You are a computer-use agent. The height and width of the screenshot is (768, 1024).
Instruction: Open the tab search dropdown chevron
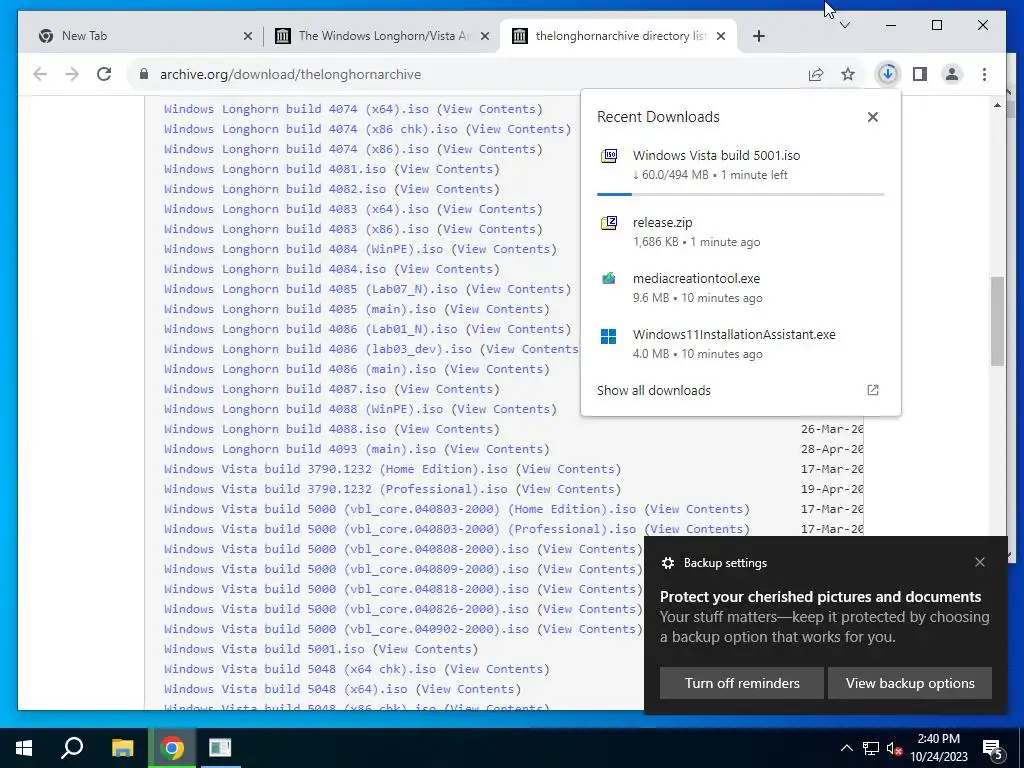pyautogui.click(x=844, y=25)
